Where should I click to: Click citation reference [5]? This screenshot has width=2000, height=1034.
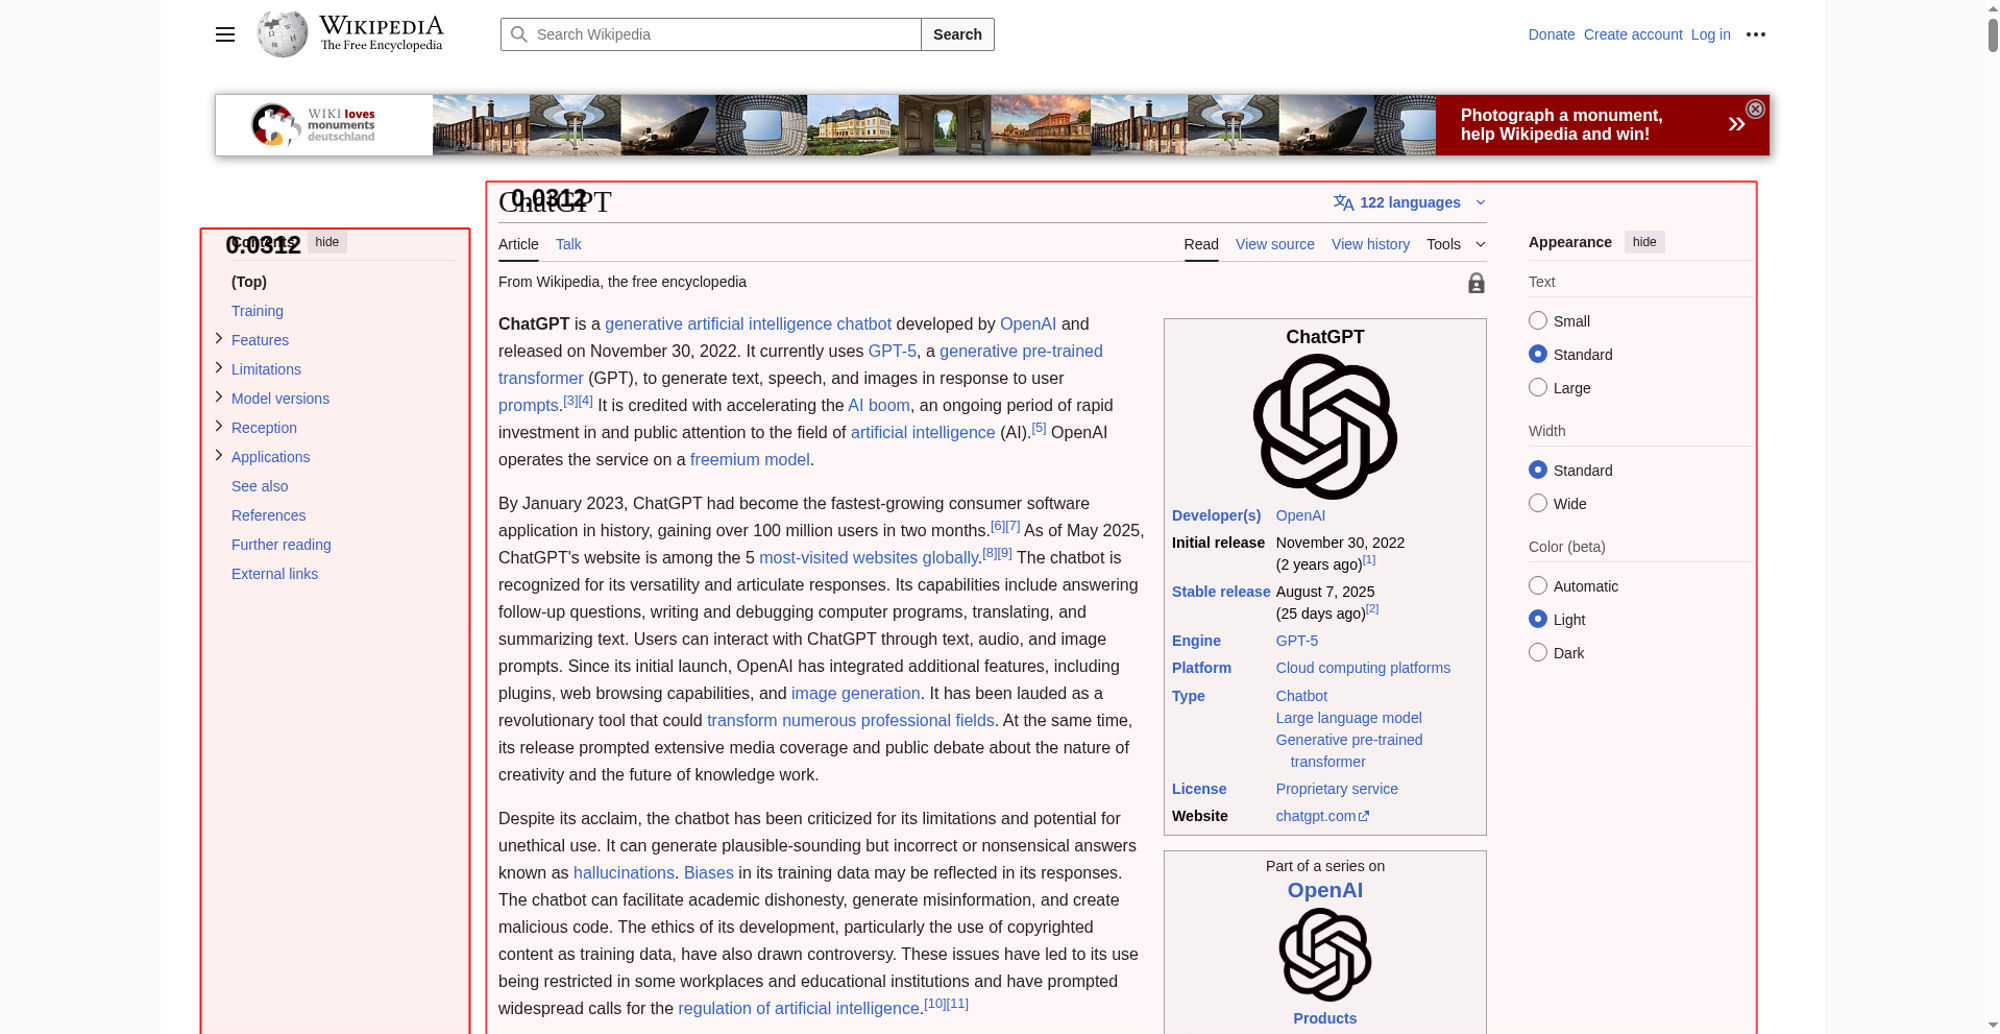tap(1038, 428)
